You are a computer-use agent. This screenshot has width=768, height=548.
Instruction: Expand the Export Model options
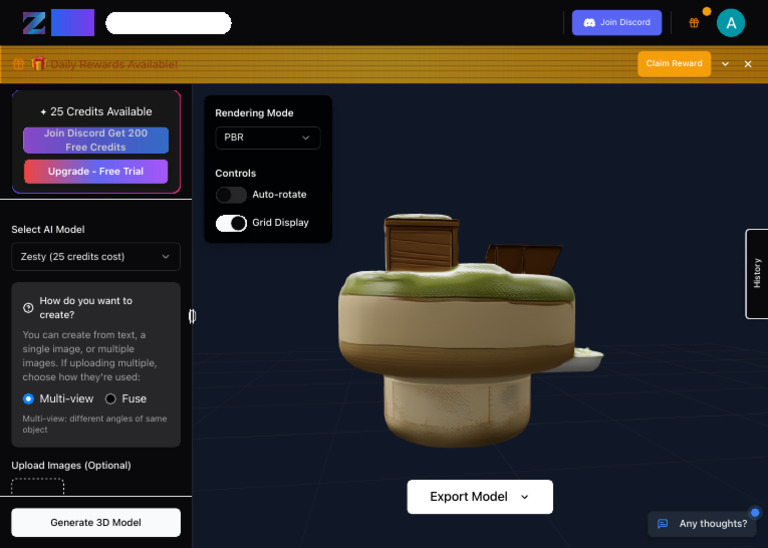[480, 497]
